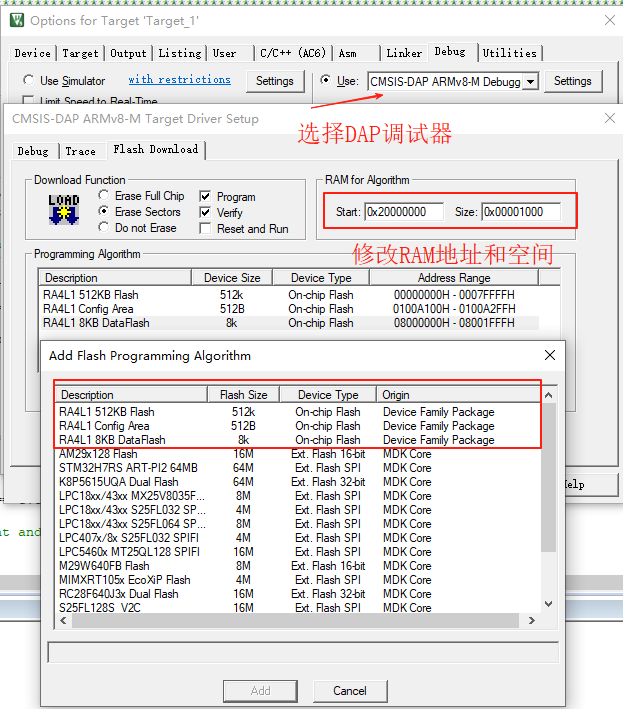623x709 pixels.
Task: Click Settings button next to CMSIS-DAP dropdown
Action: [573, 81]
